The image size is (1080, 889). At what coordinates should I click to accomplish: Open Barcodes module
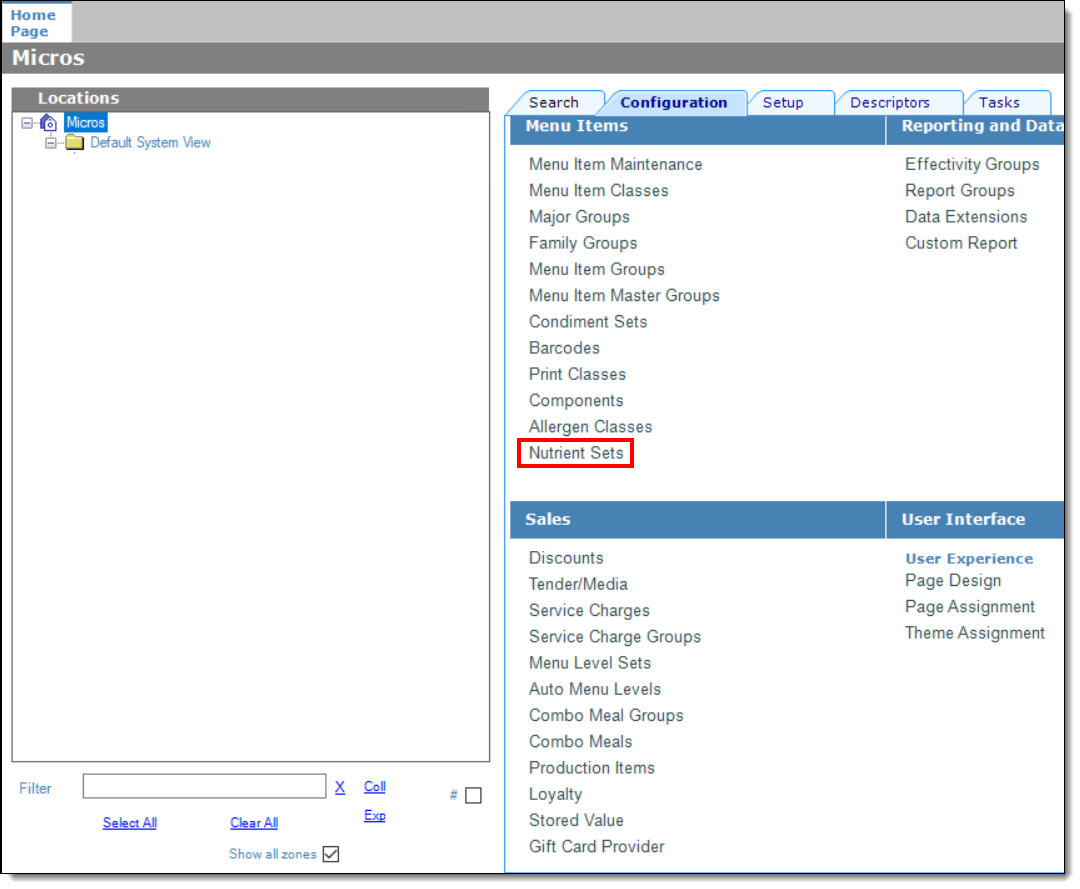point(564,348)
